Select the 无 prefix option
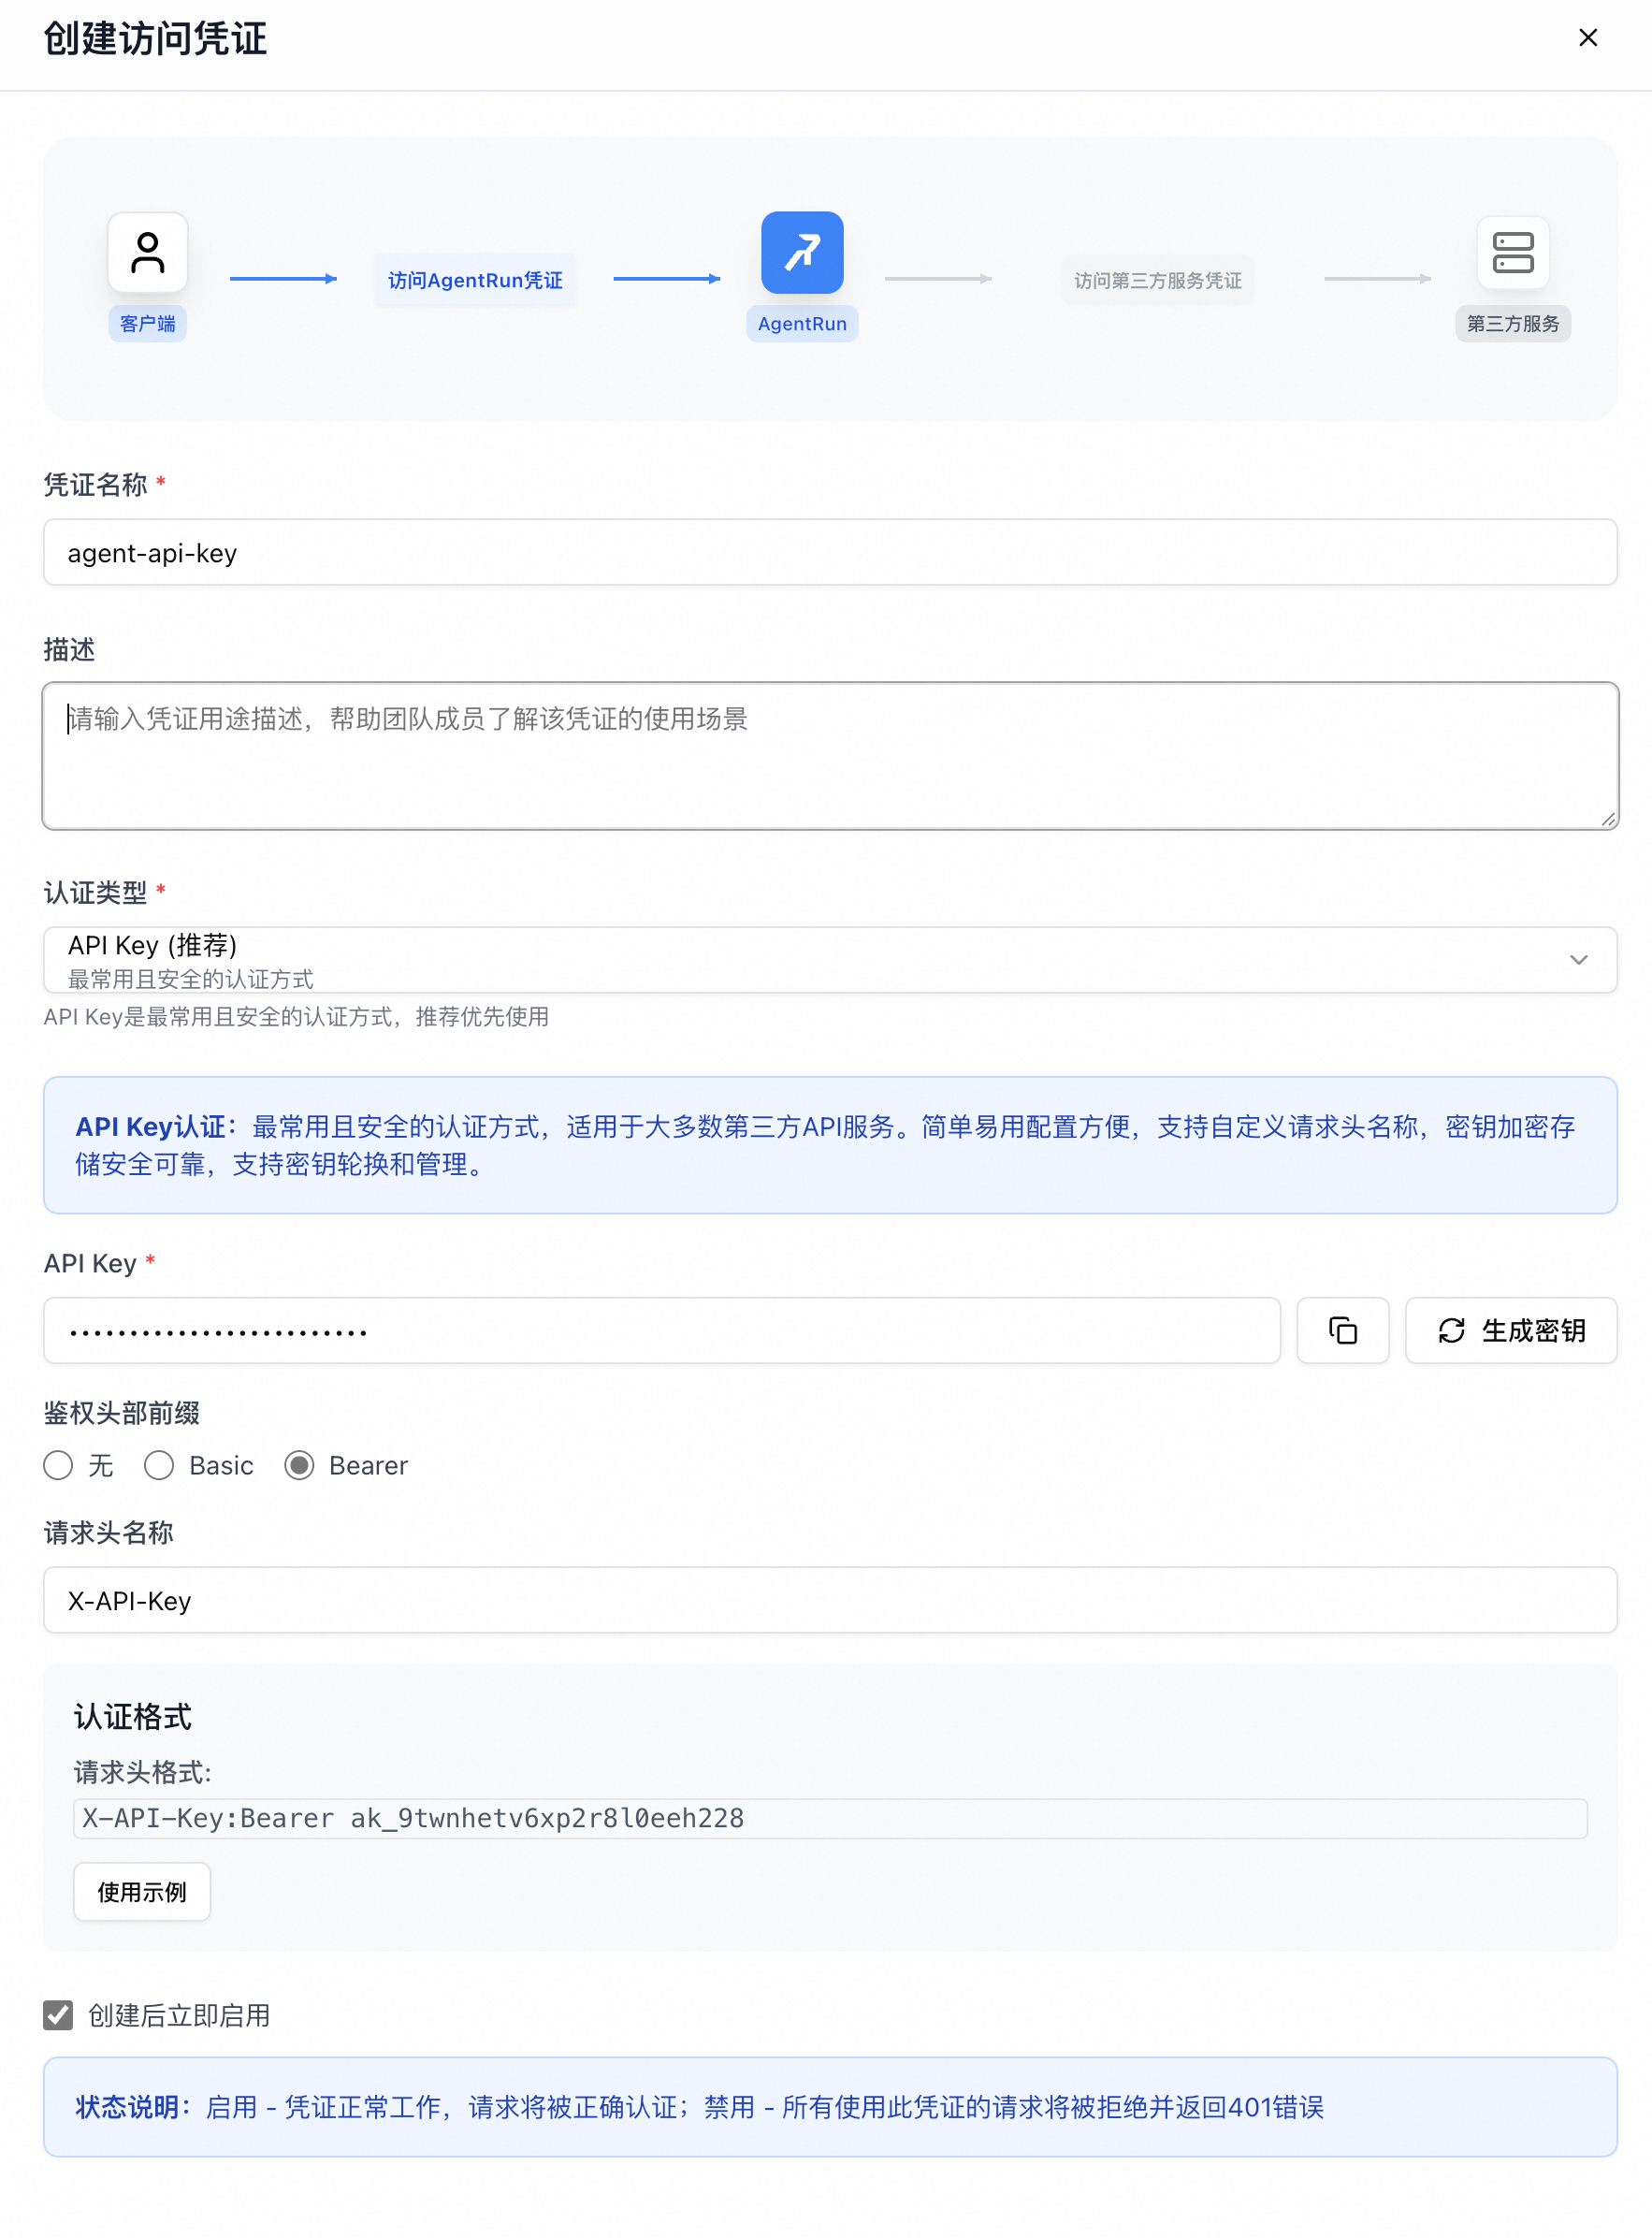Image resolution: width=1652 pixels, height=2238 pixels. point(58,1465)
